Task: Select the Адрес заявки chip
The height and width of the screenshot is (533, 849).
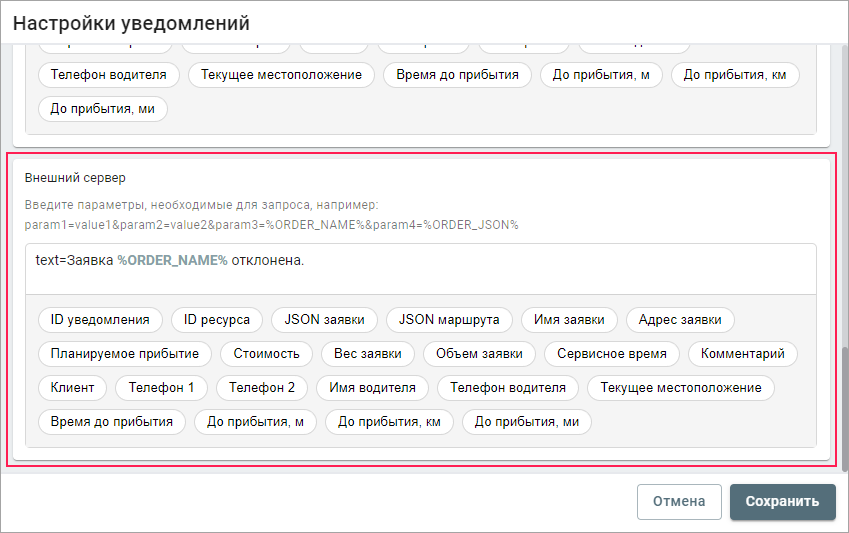Action: click(680, 320)
